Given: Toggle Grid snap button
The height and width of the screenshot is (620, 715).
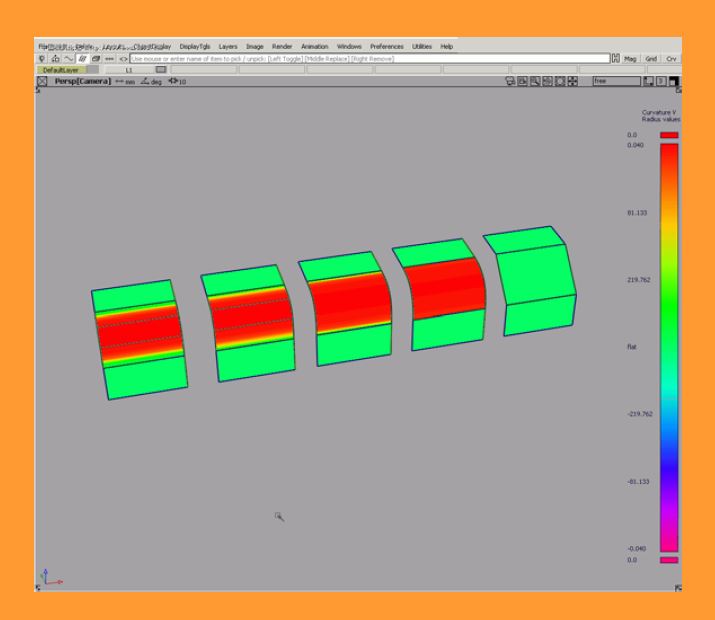Looking at the screenshot, I should pos(651,59).
